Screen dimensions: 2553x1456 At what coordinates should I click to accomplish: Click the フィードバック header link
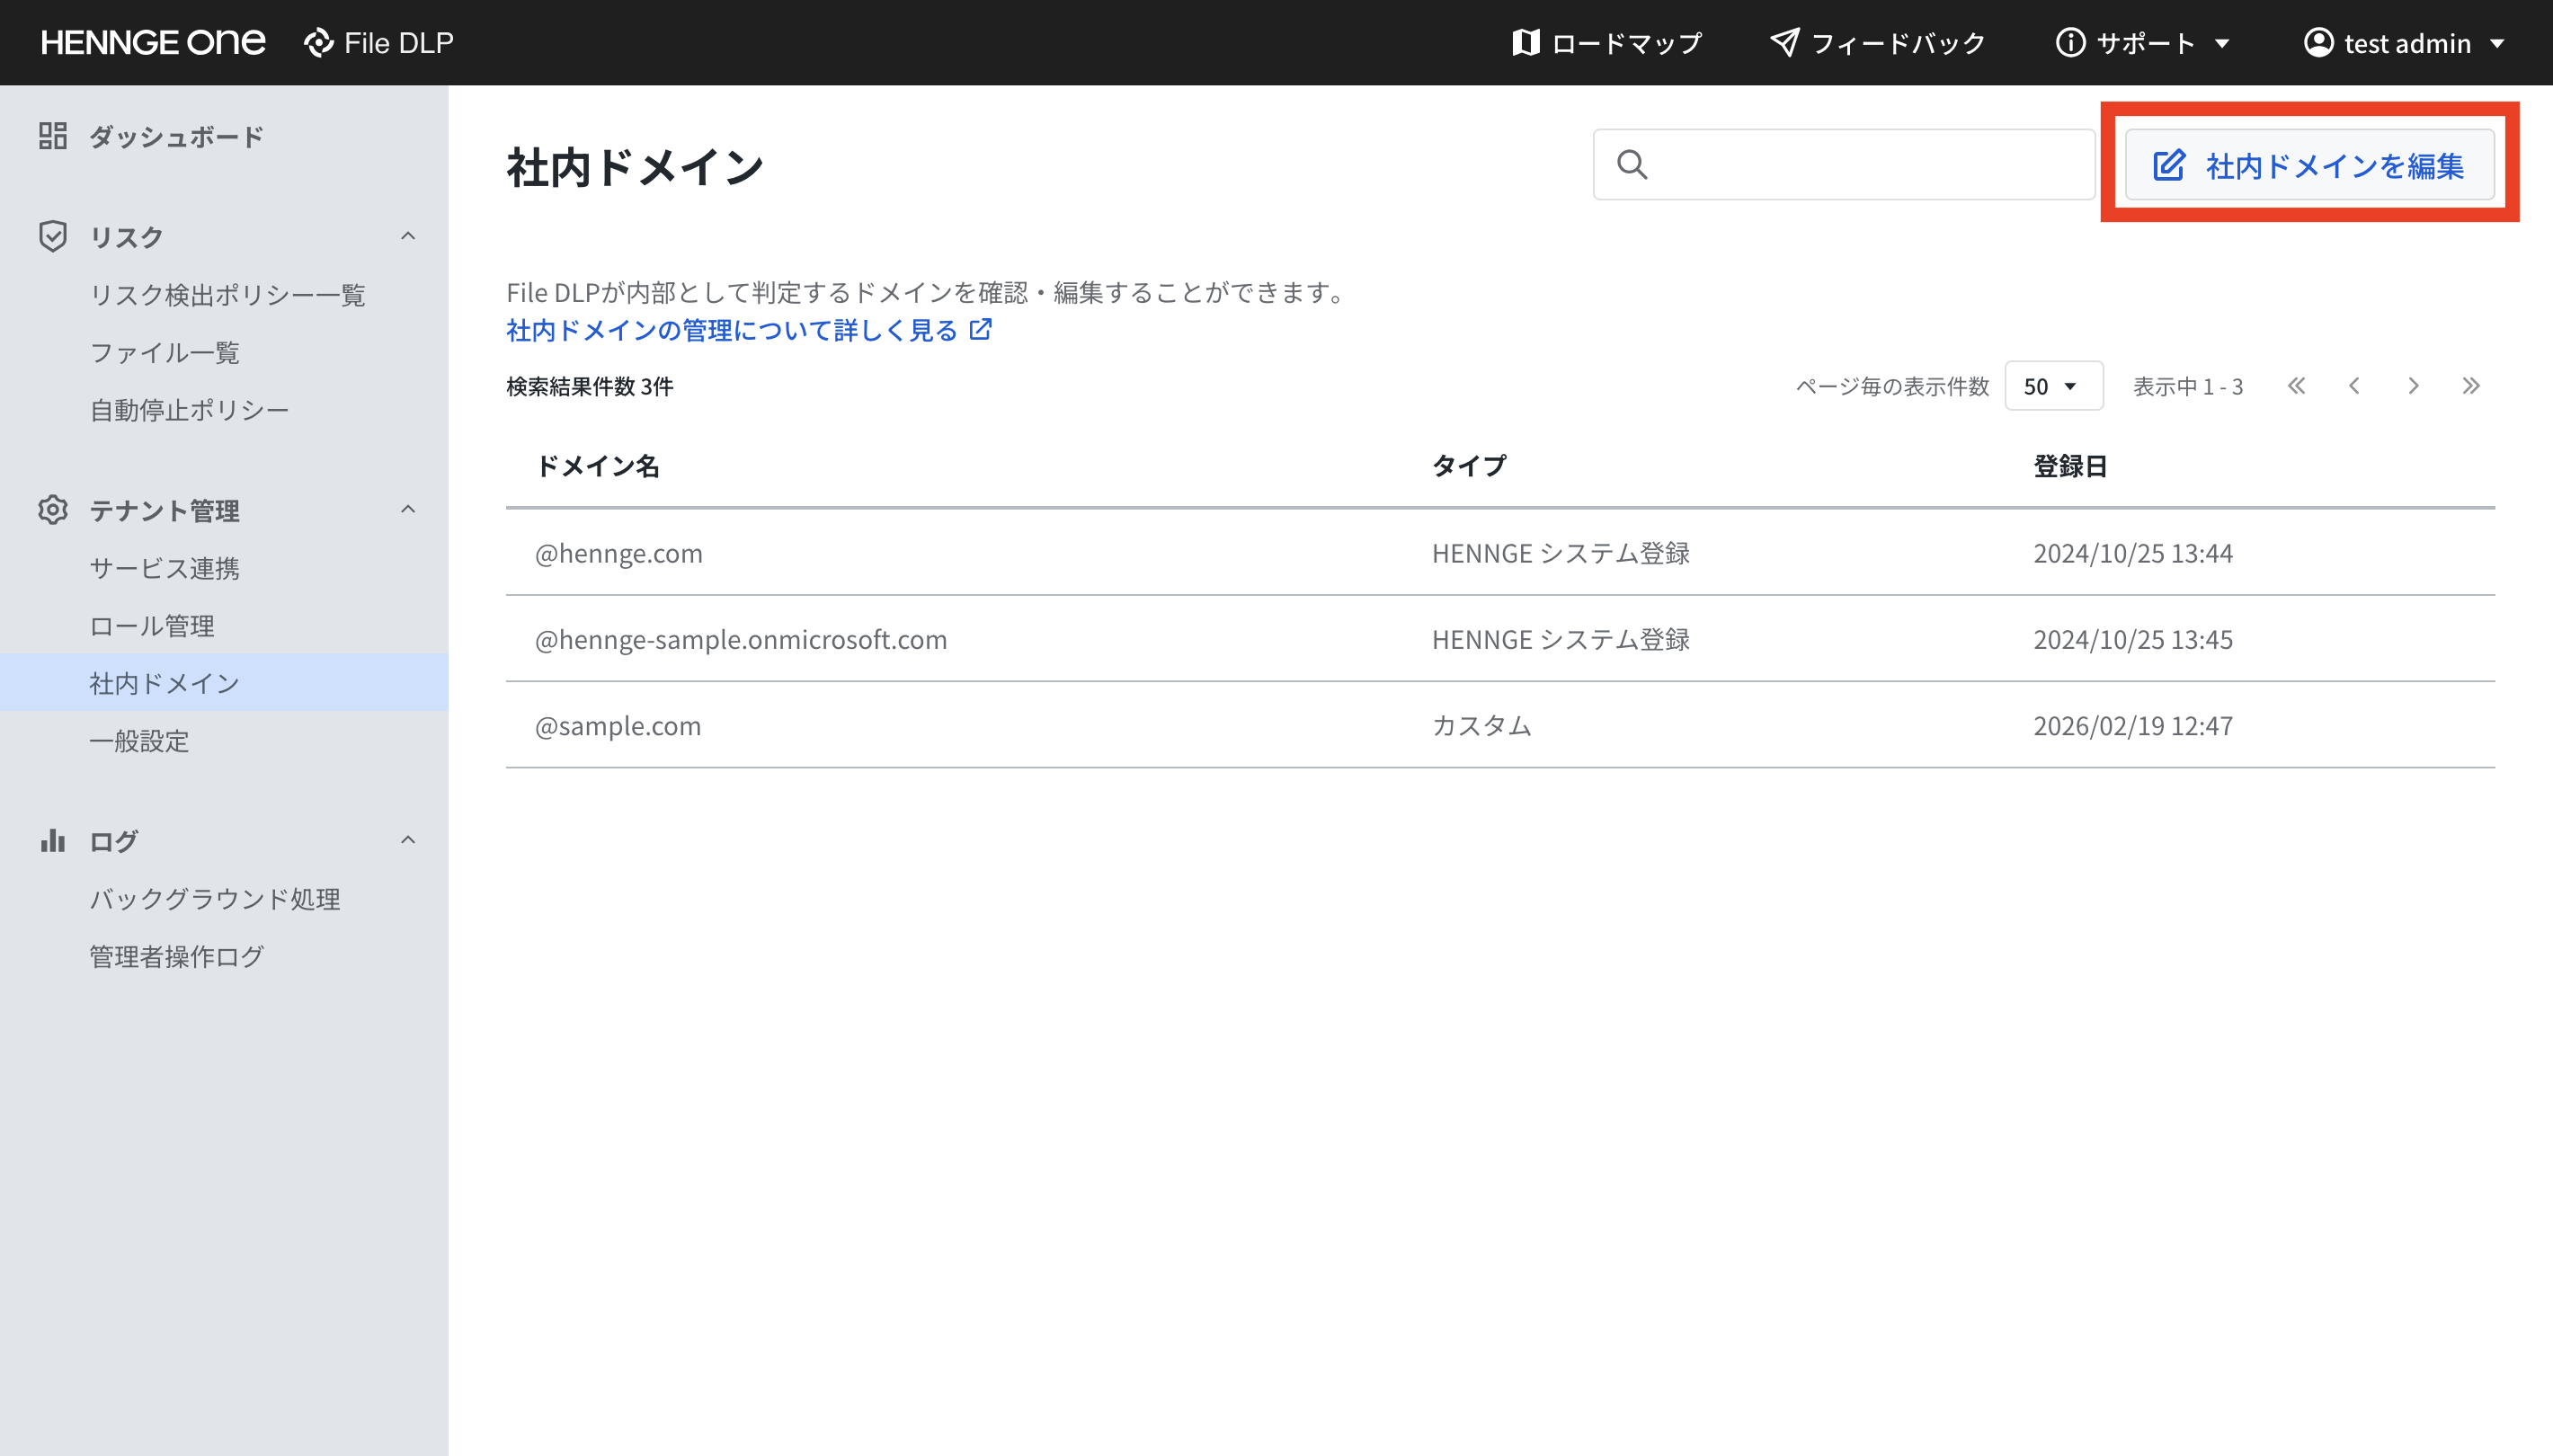pos(1877,43)
